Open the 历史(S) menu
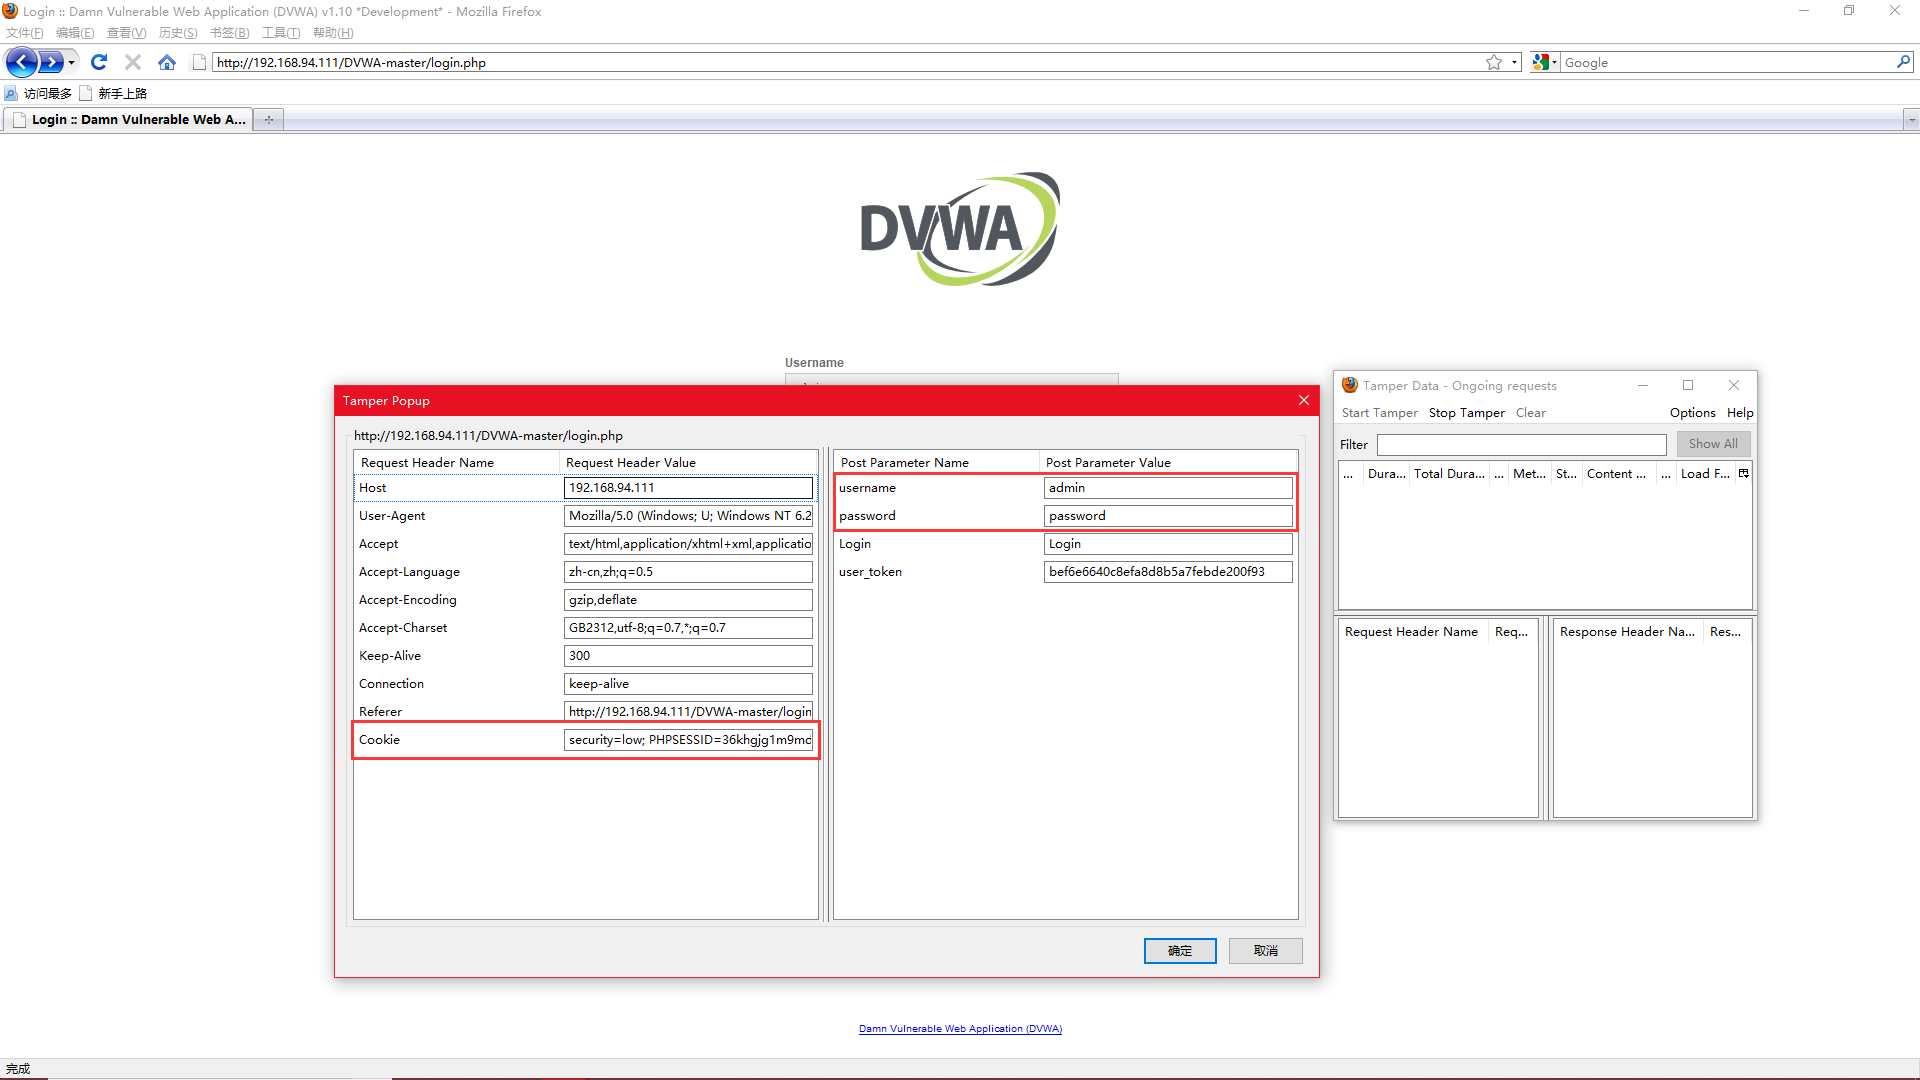Screen dimensions: 1920x1080 [178, 33]
